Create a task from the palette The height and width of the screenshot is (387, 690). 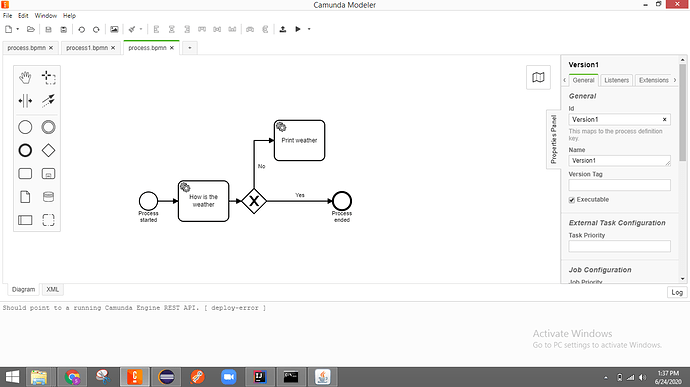[x=25, y=173]
